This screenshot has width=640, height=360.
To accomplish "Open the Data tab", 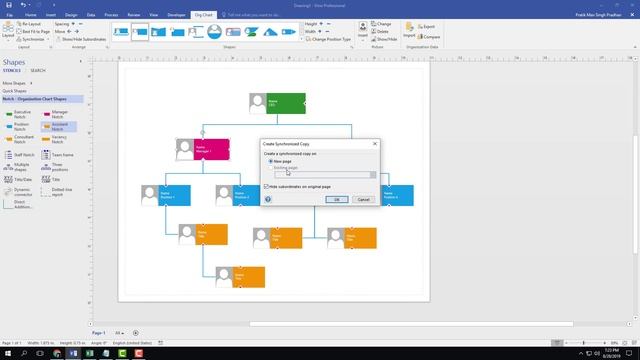I will pos(91,15).
